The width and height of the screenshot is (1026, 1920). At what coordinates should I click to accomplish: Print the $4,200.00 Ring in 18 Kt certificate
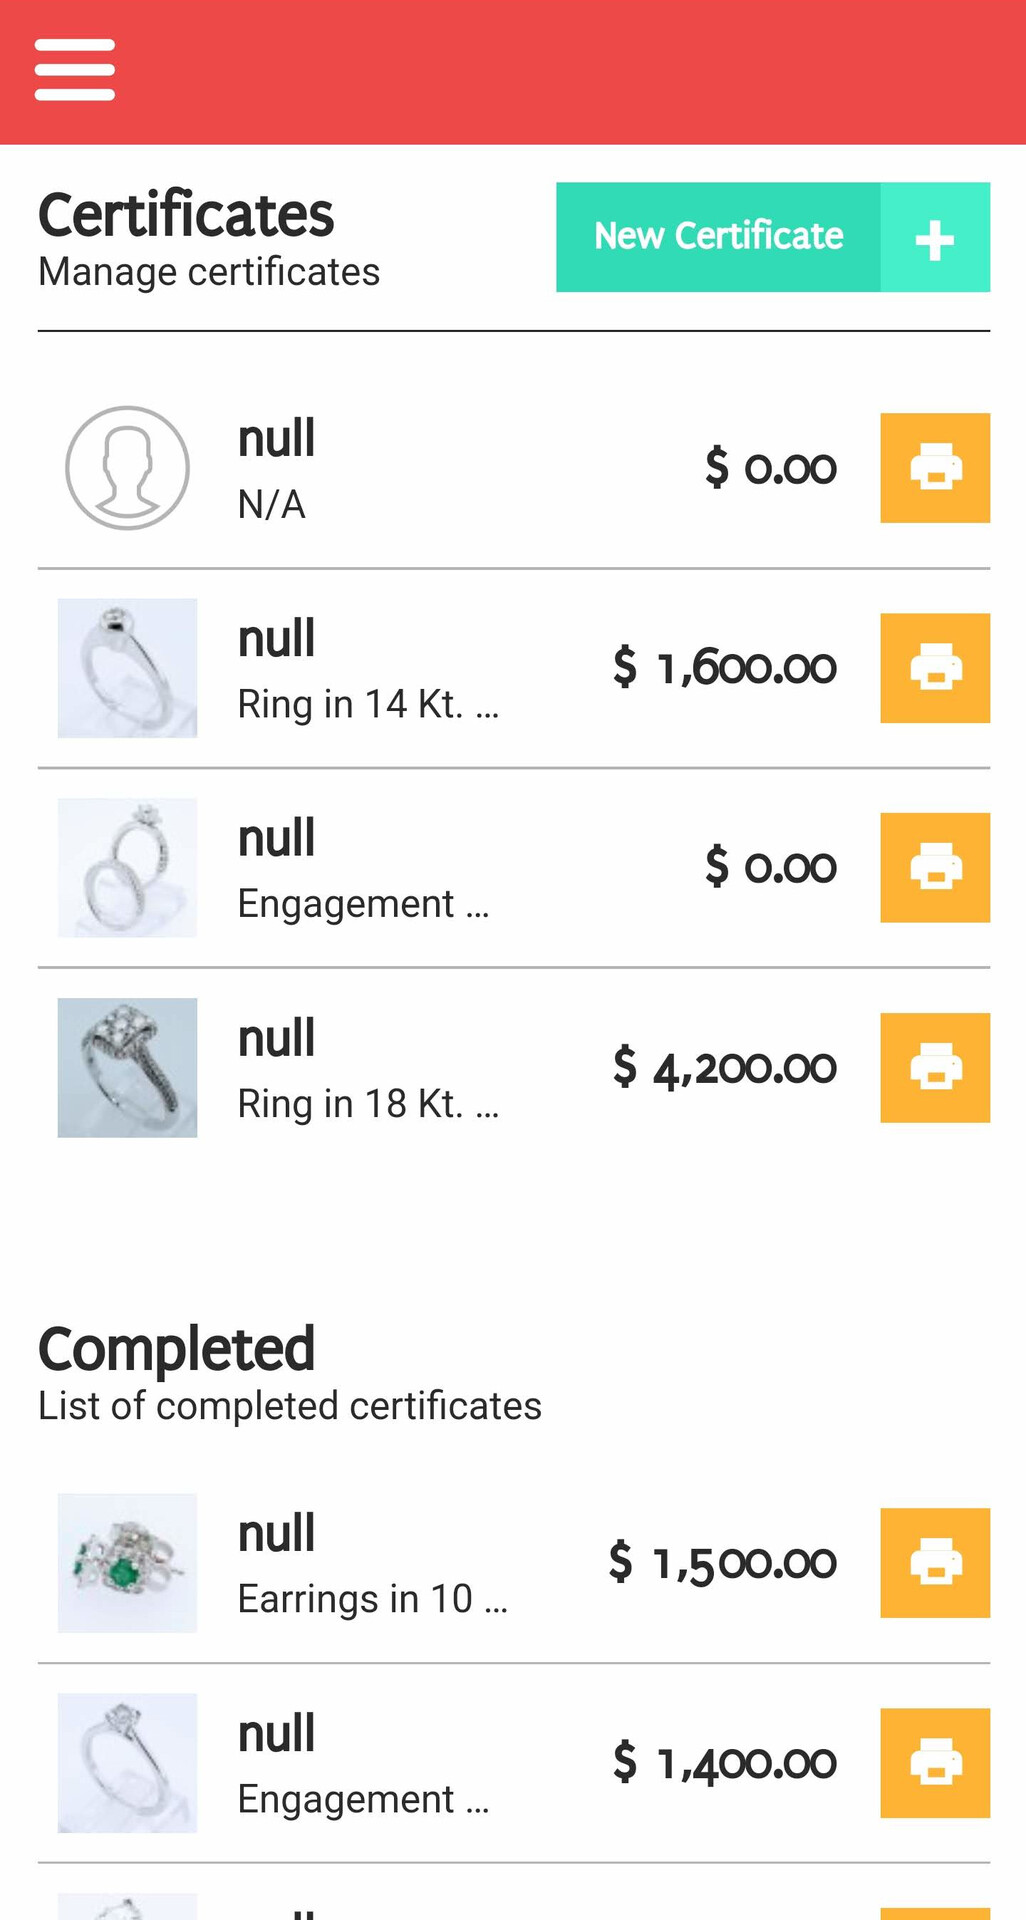pos(935,1068)
